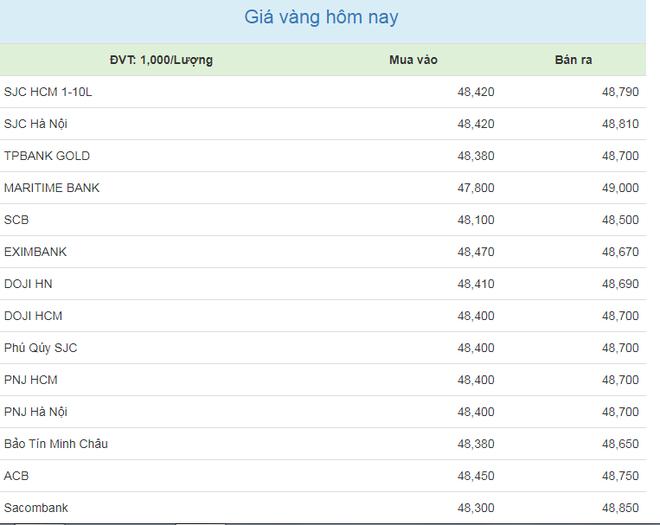The height and width of the screenshot is (525, 660).
Task: Click the buy price for Phú Qúy SJC
Action: click(476, 348)
